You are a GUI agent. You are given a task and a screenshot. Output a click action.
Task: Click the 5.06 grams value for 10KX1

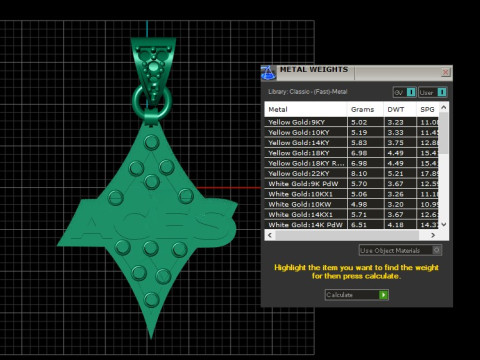(x=359, y=194)
